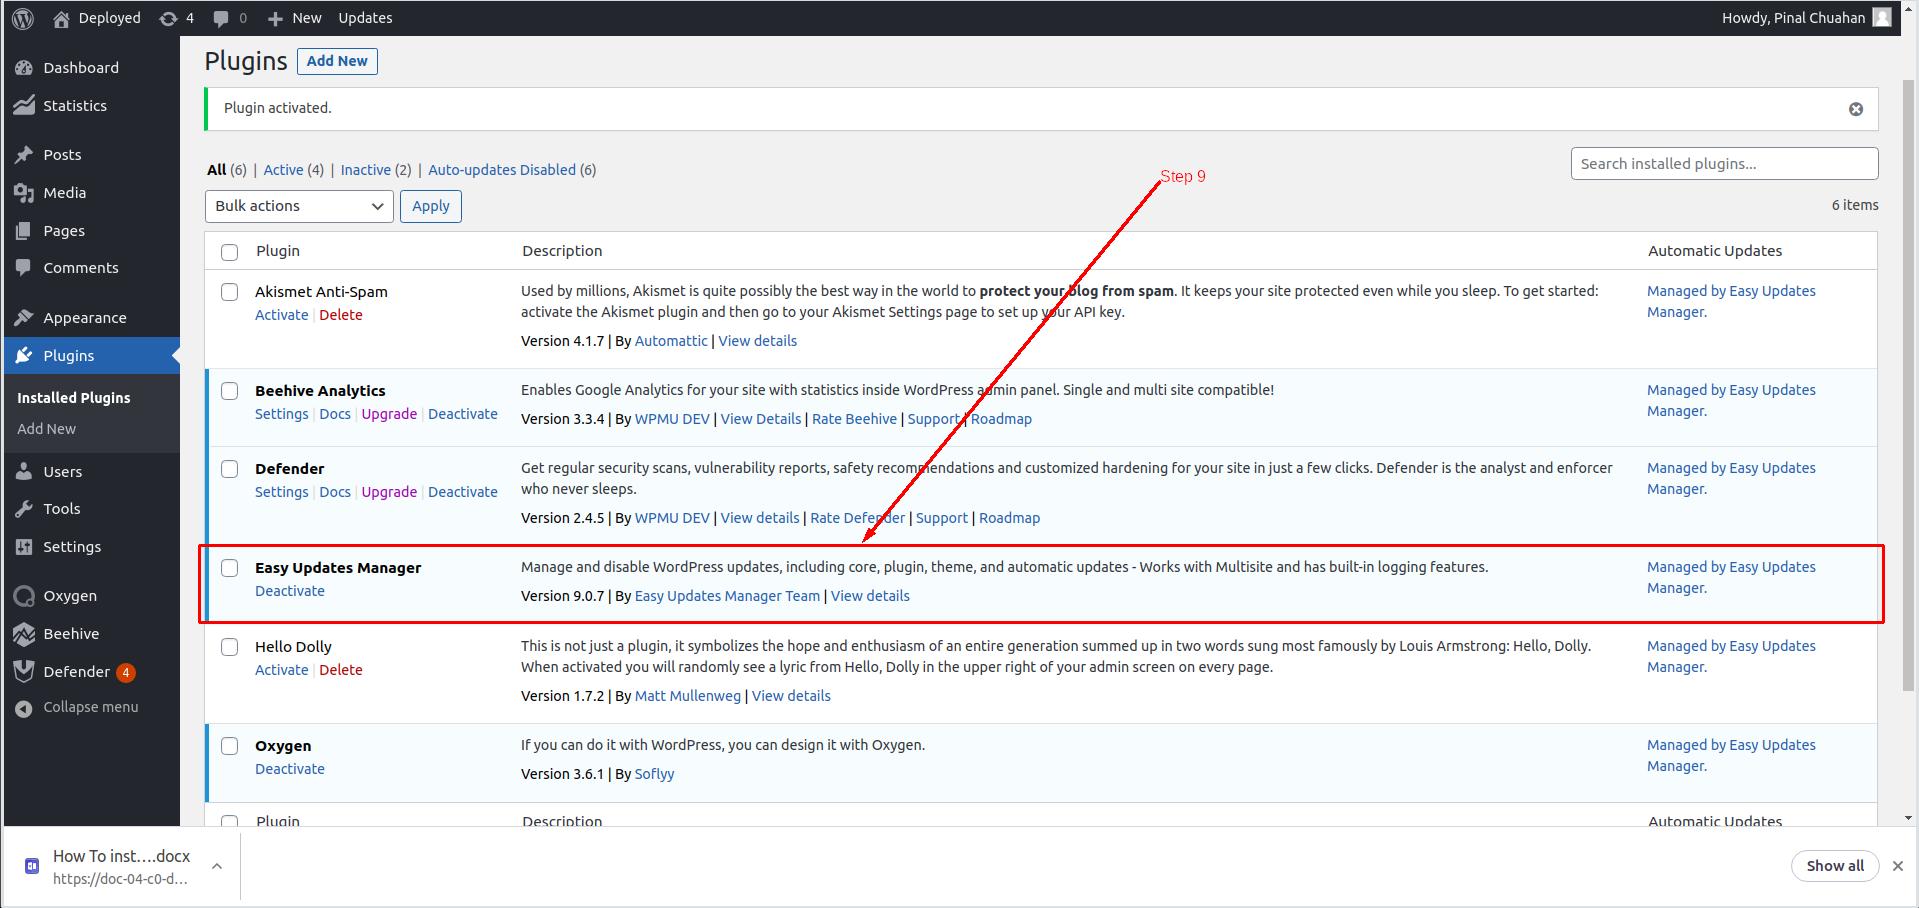Open the Bulk actions dropdown
This screenshot has height=908, width=1919.
point(299,206)
